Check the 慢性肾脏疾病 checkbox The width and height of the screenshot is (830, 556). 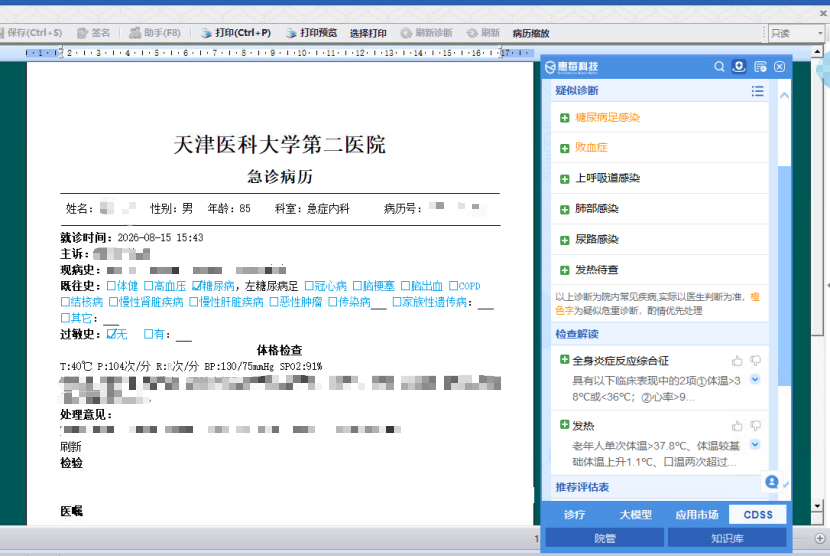[113, 302]
